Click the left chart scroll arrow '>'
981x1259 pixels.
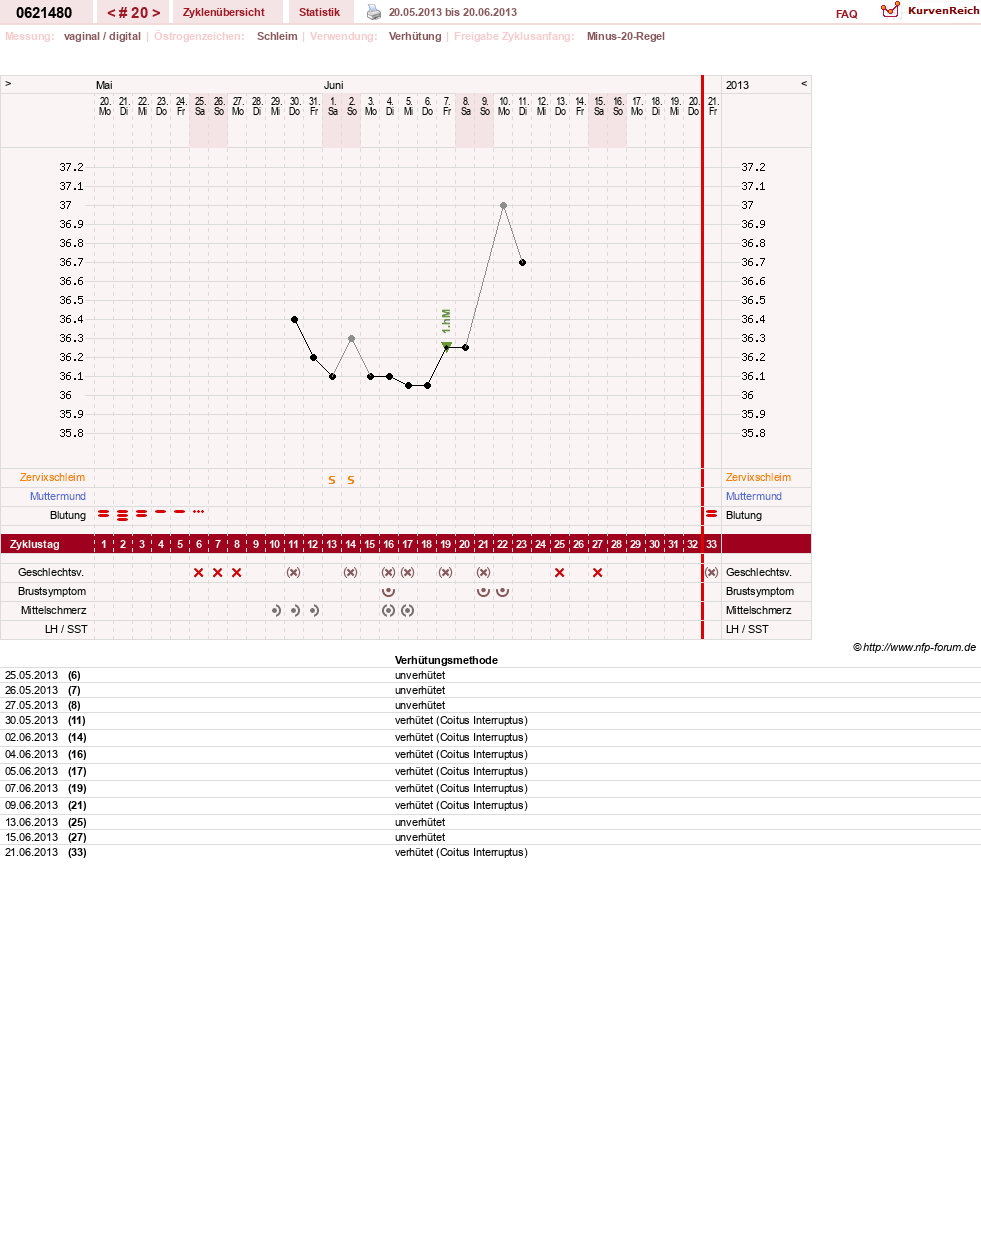[x=8, y=84]
